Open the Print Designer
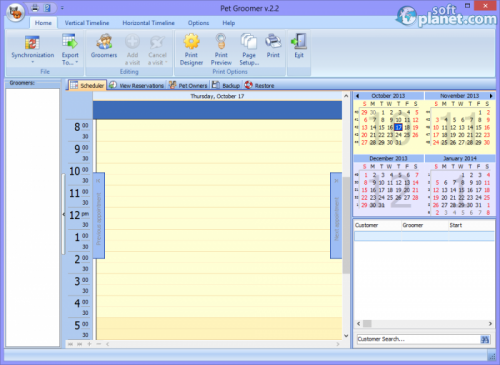This screenshot has width=500, height=365. coord(191,49)
